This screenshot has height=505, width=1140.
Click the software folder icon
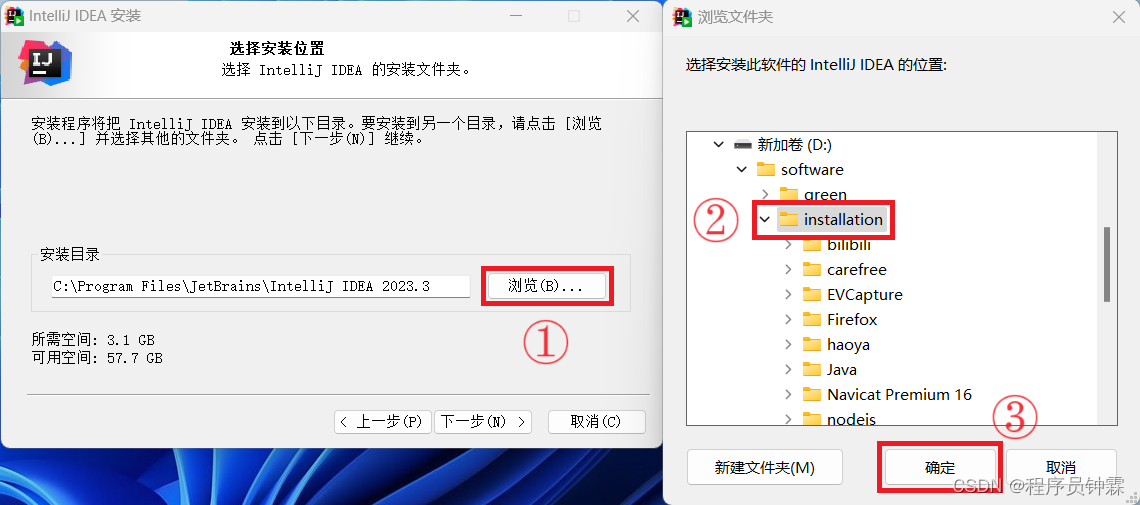(766, 169)
